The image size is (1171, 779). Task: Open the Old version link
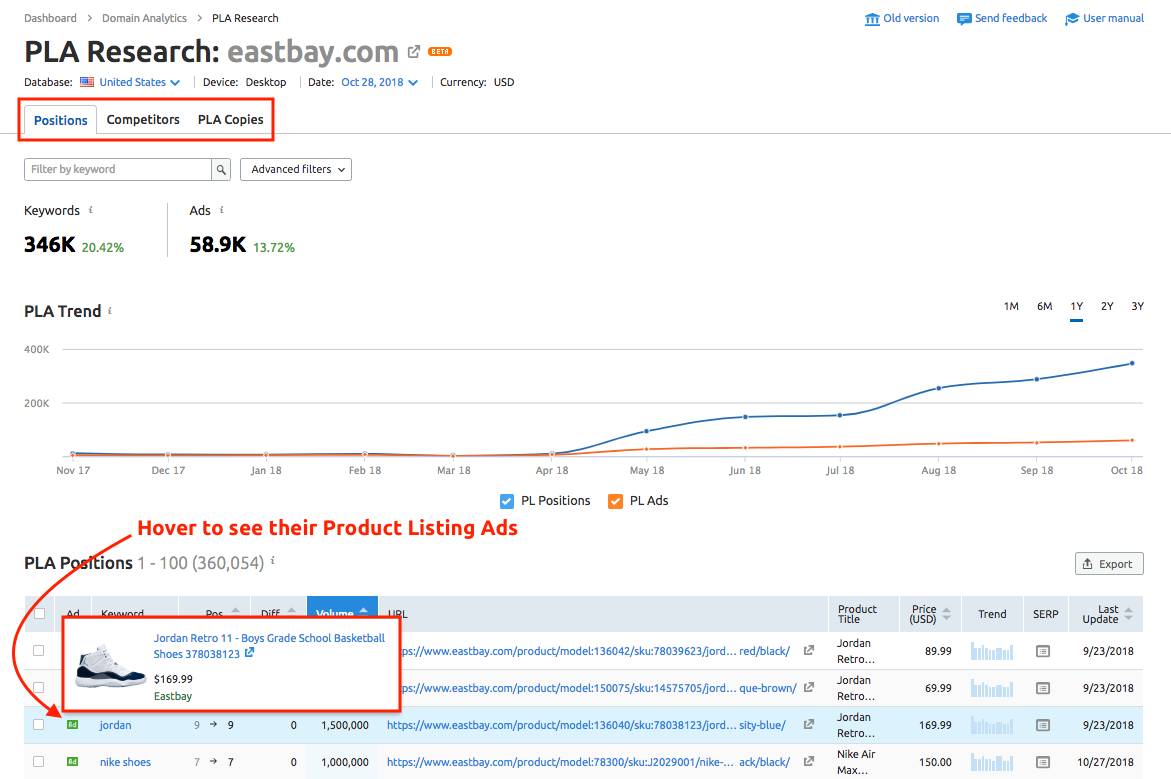tap(911, 18)
